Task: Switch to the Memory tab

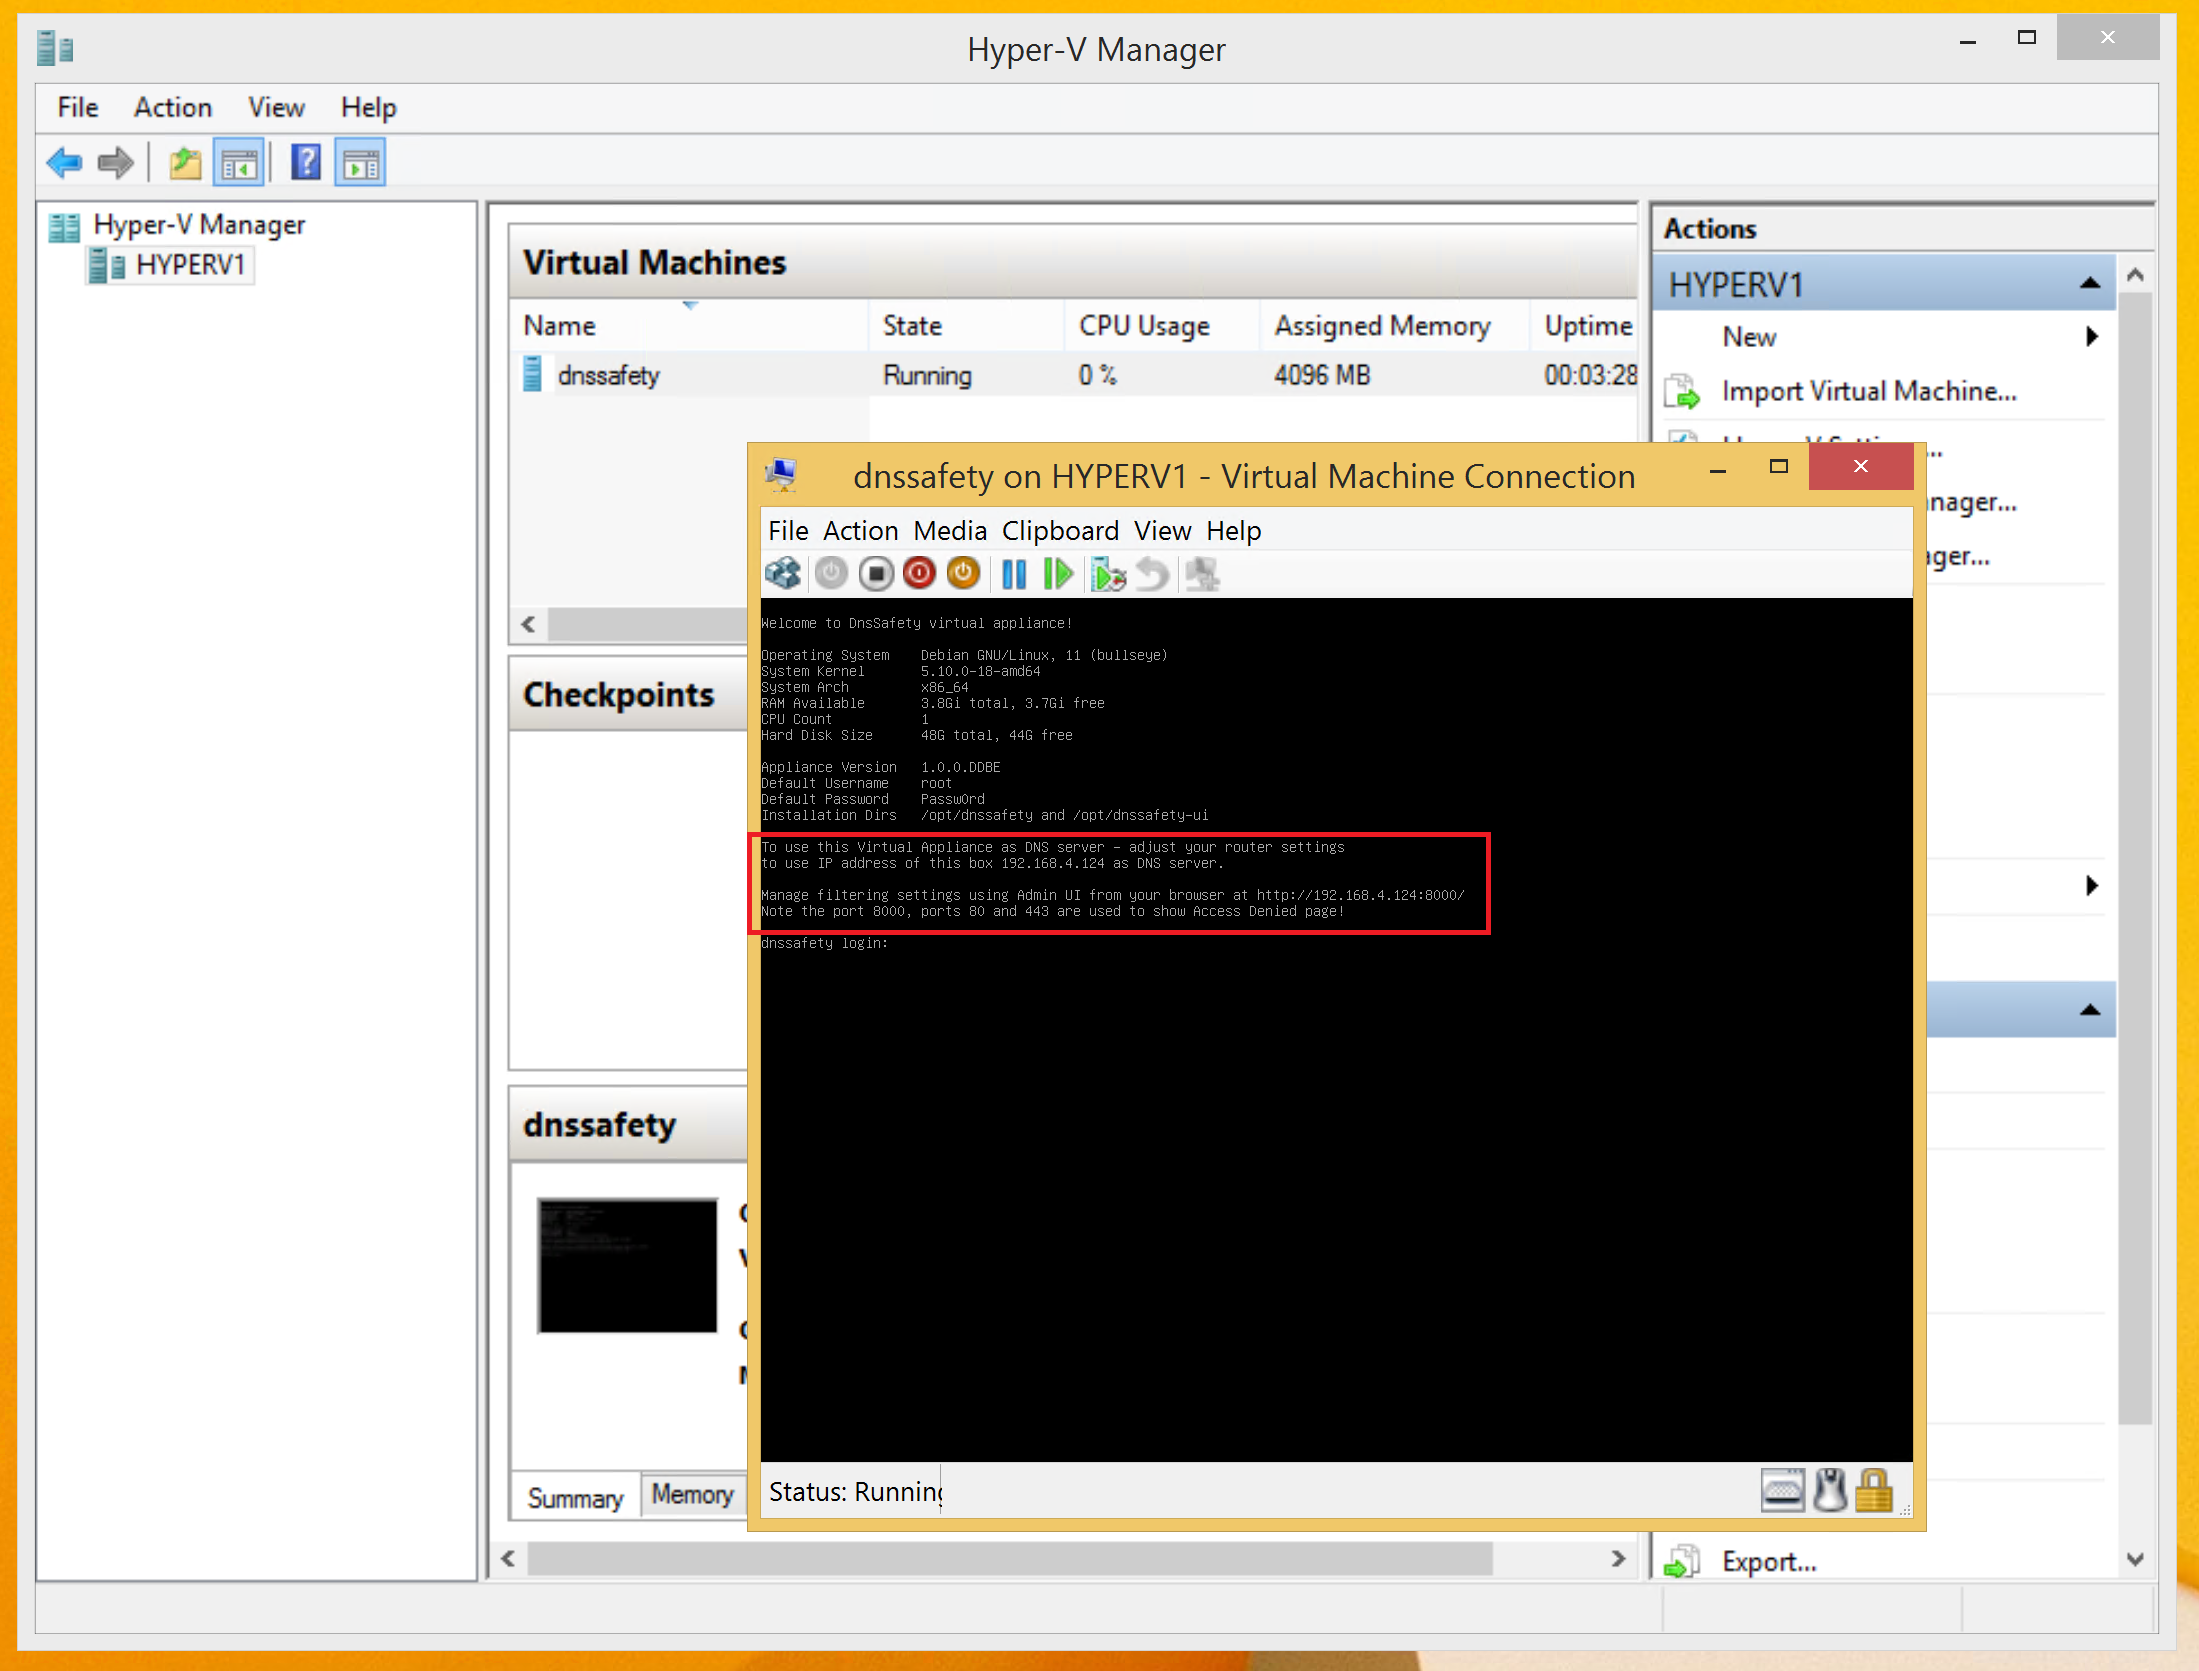Action: click(x=692, y=1494)
